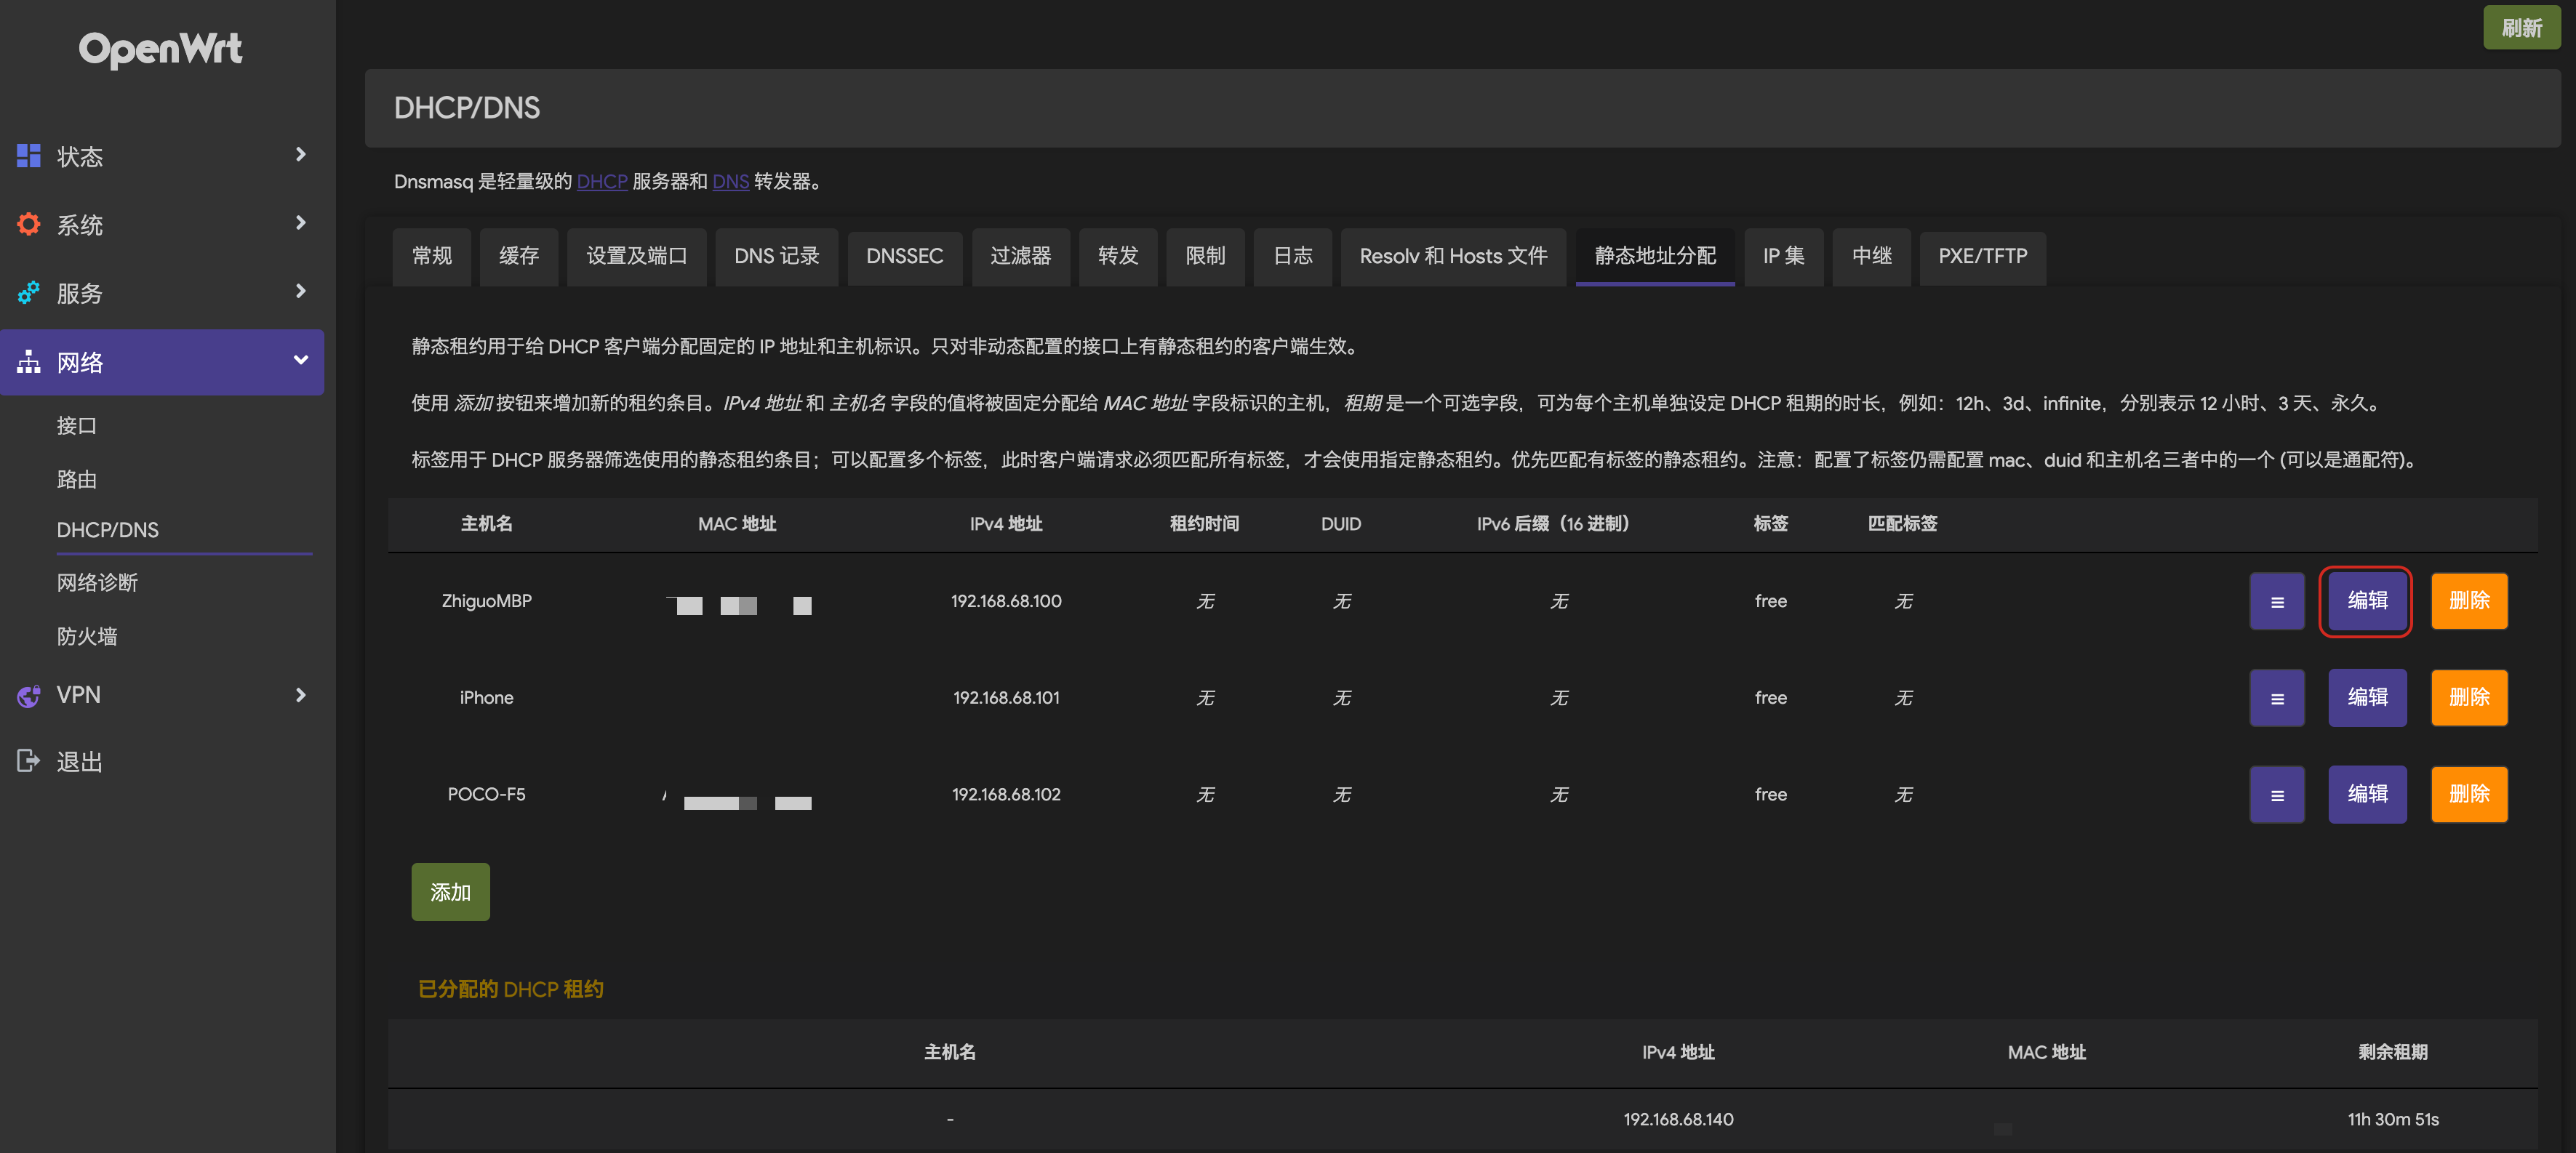Click the Status menu grid icon
This screenshot has height=1153, width=2576.
29,156
